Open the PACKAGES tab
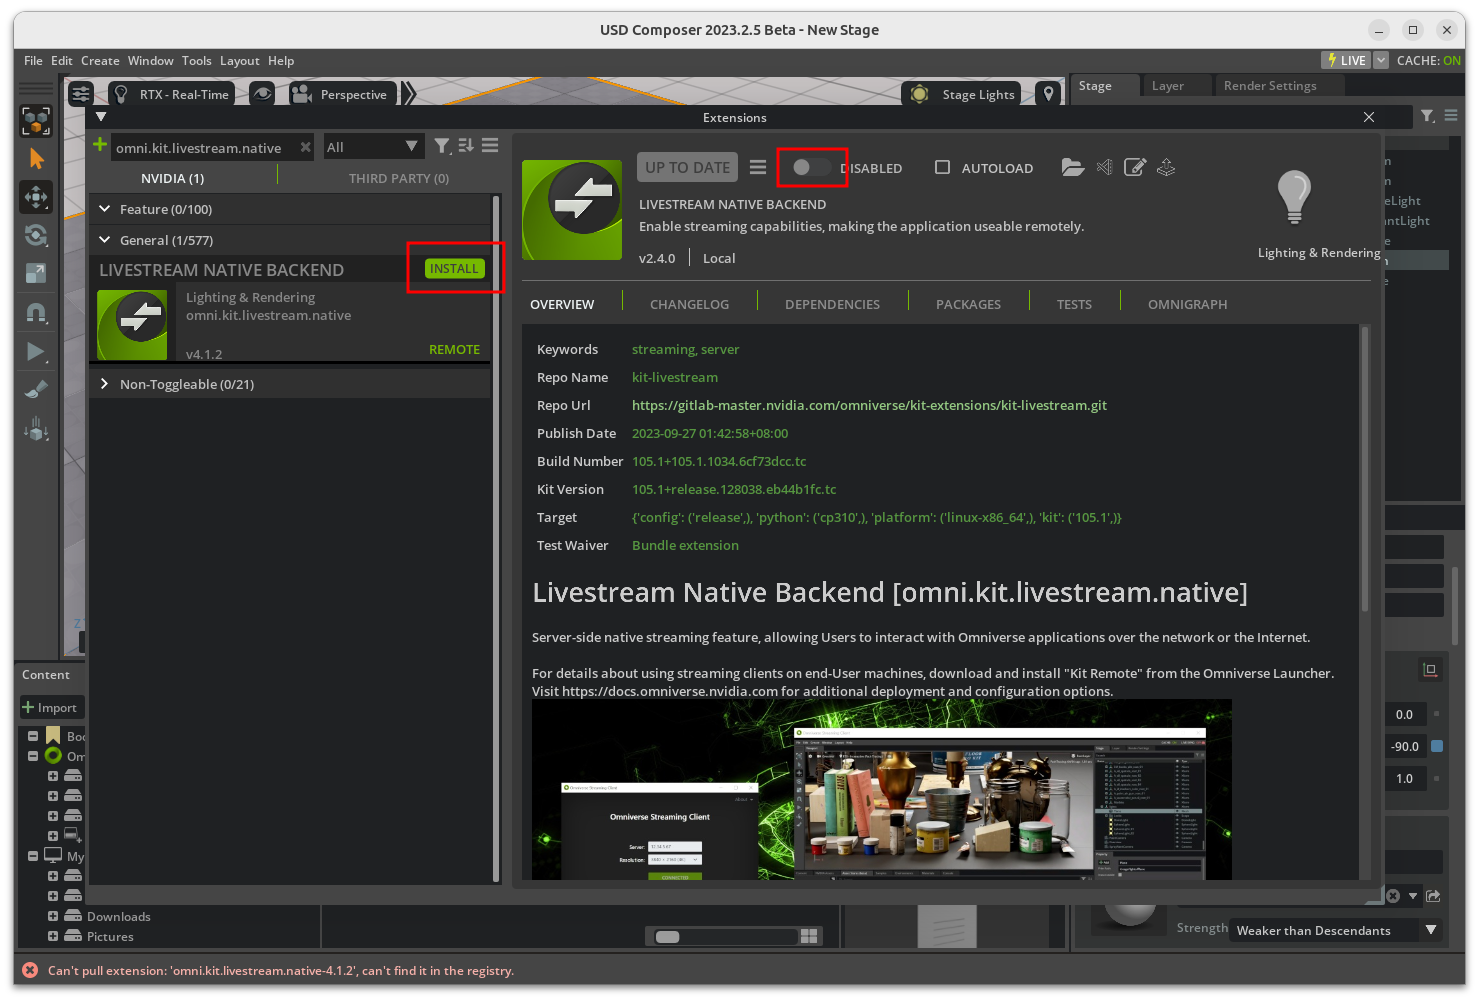1479x1001 pixels. point(968,304)
